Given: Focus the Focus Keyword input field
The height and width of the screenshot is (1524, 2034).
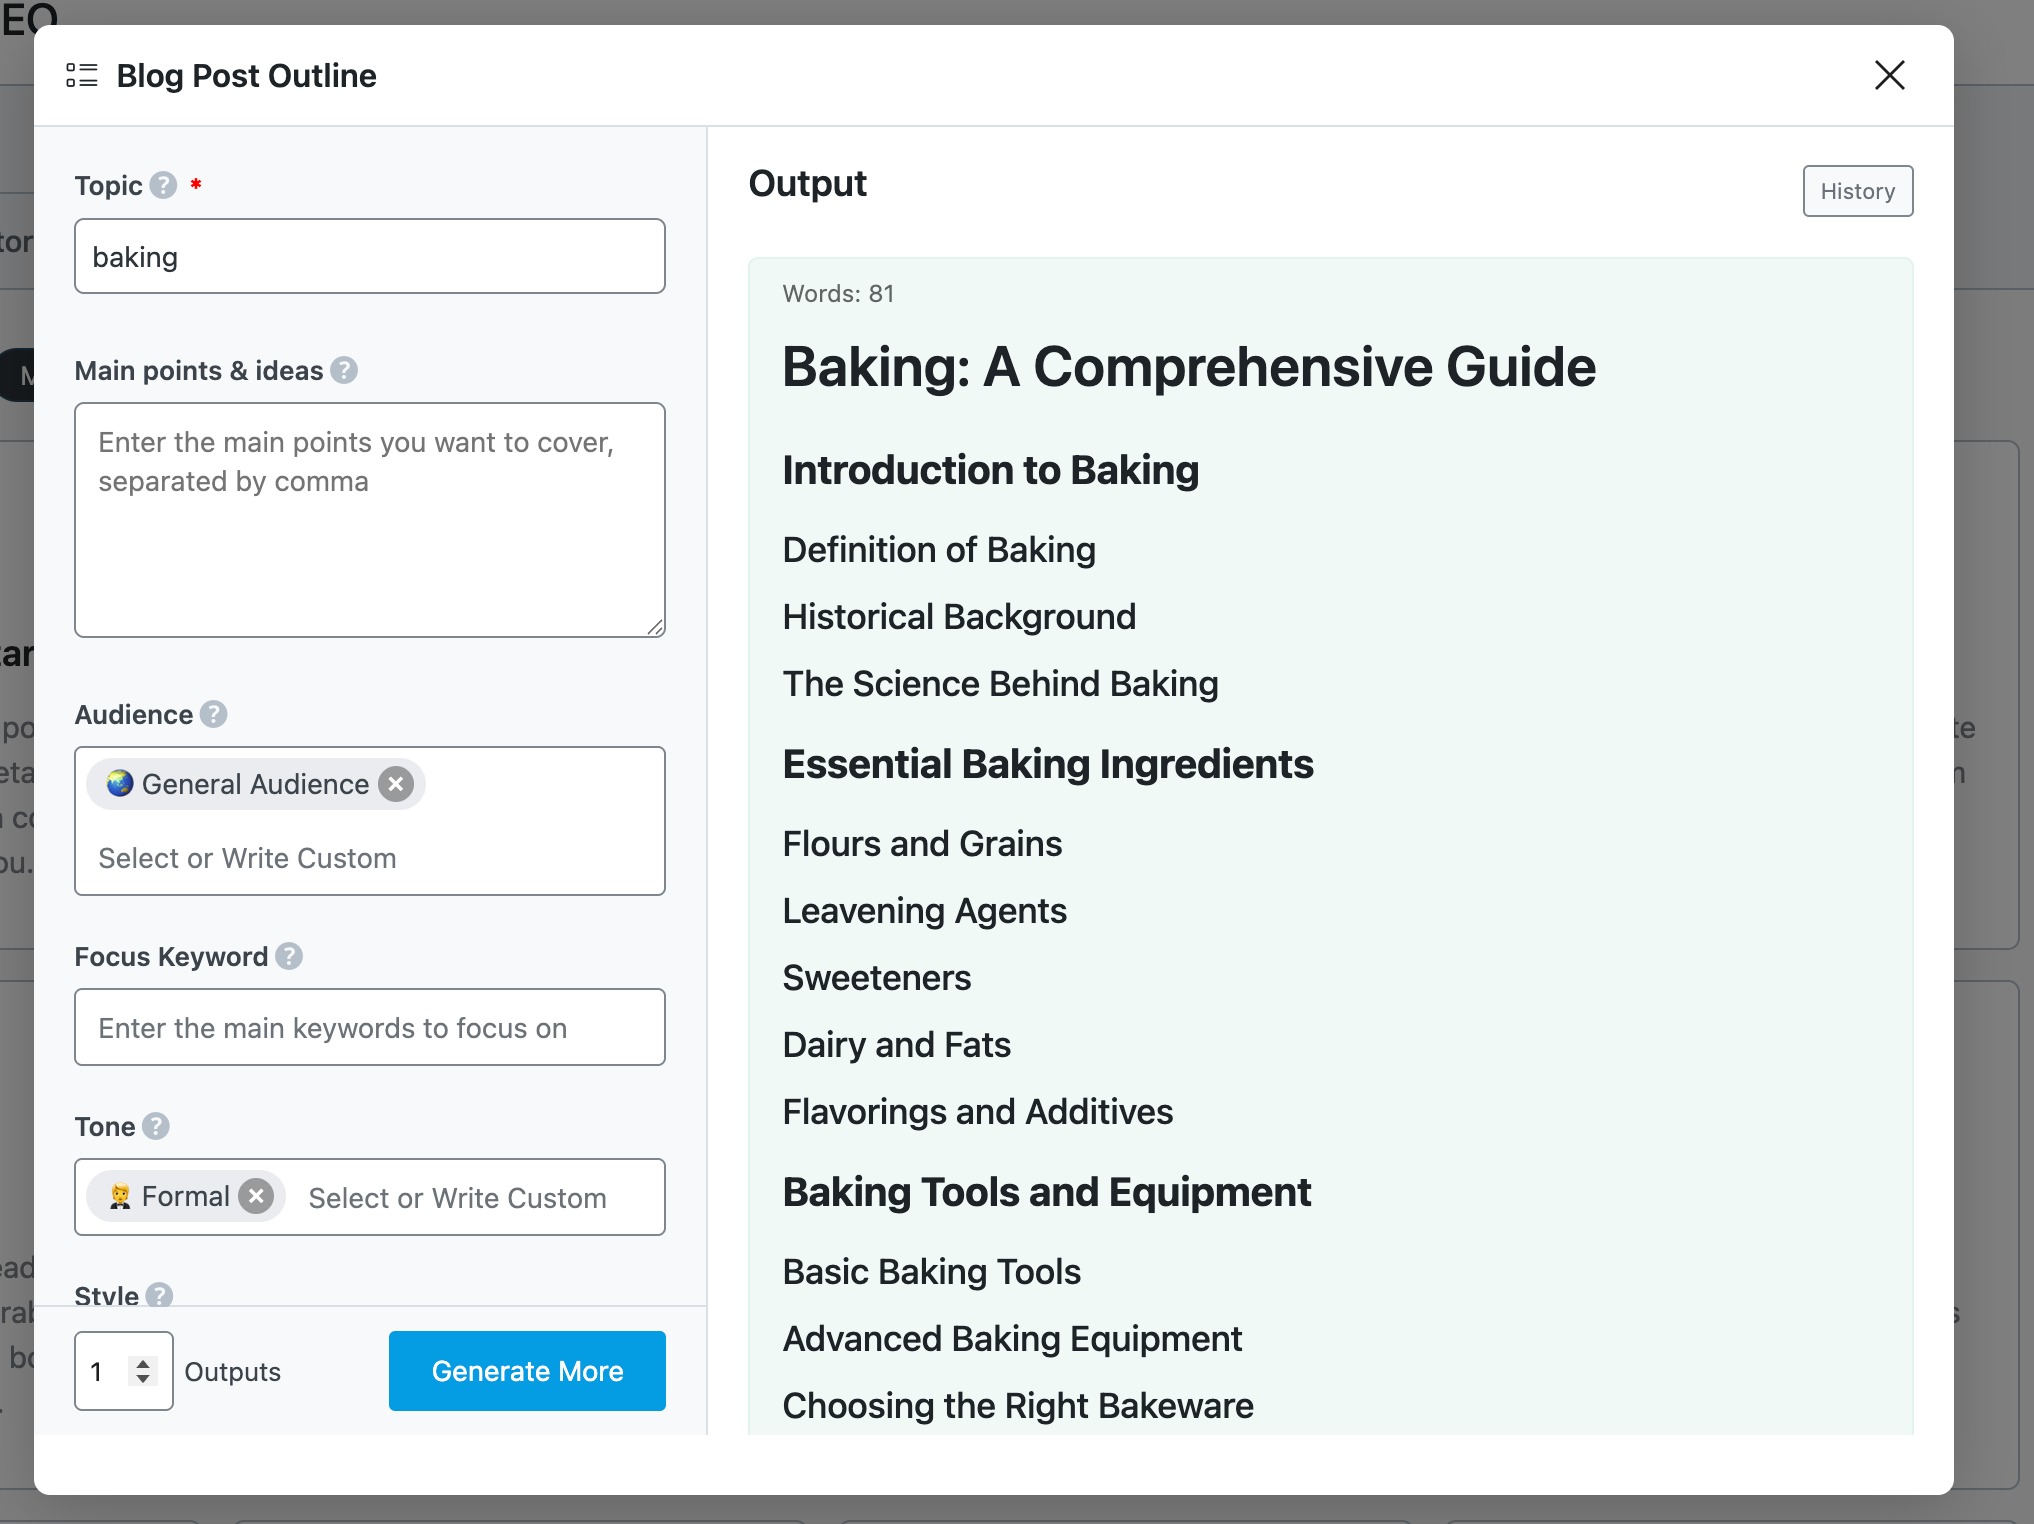Looking at the screenshot, I should 369,1027.
